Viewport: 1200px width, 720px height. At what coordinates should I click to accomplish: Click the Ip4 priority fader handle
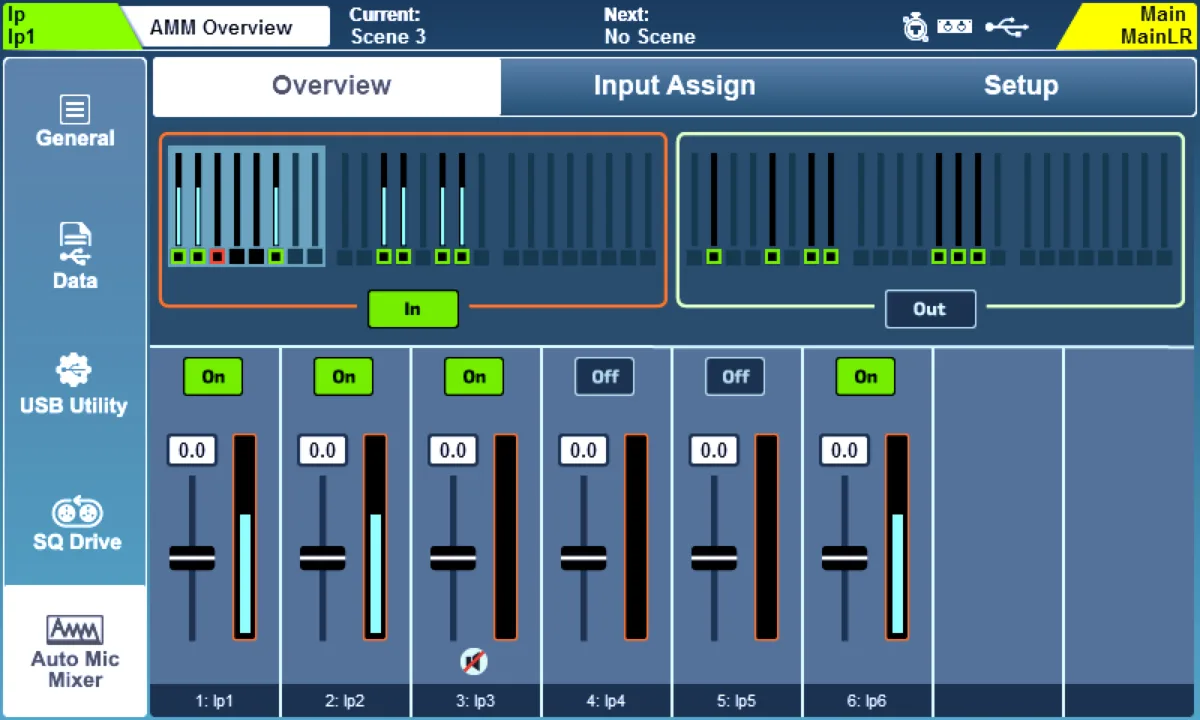(584, 558)
